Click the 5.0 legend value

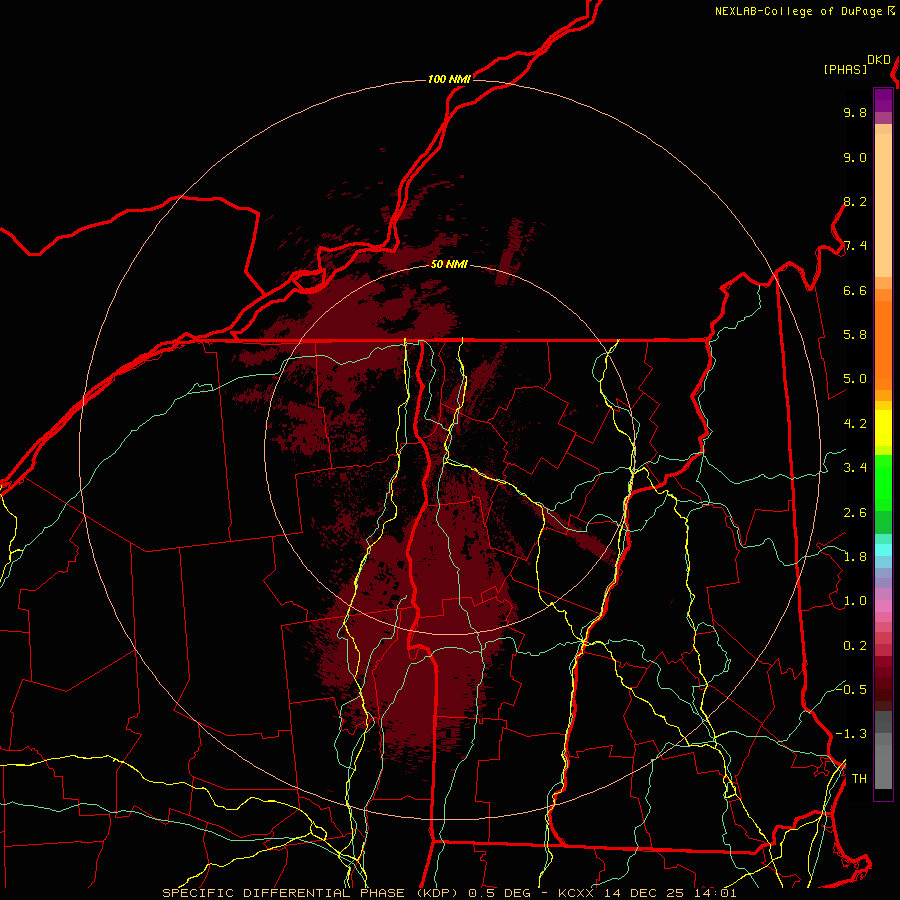(855, 379)
